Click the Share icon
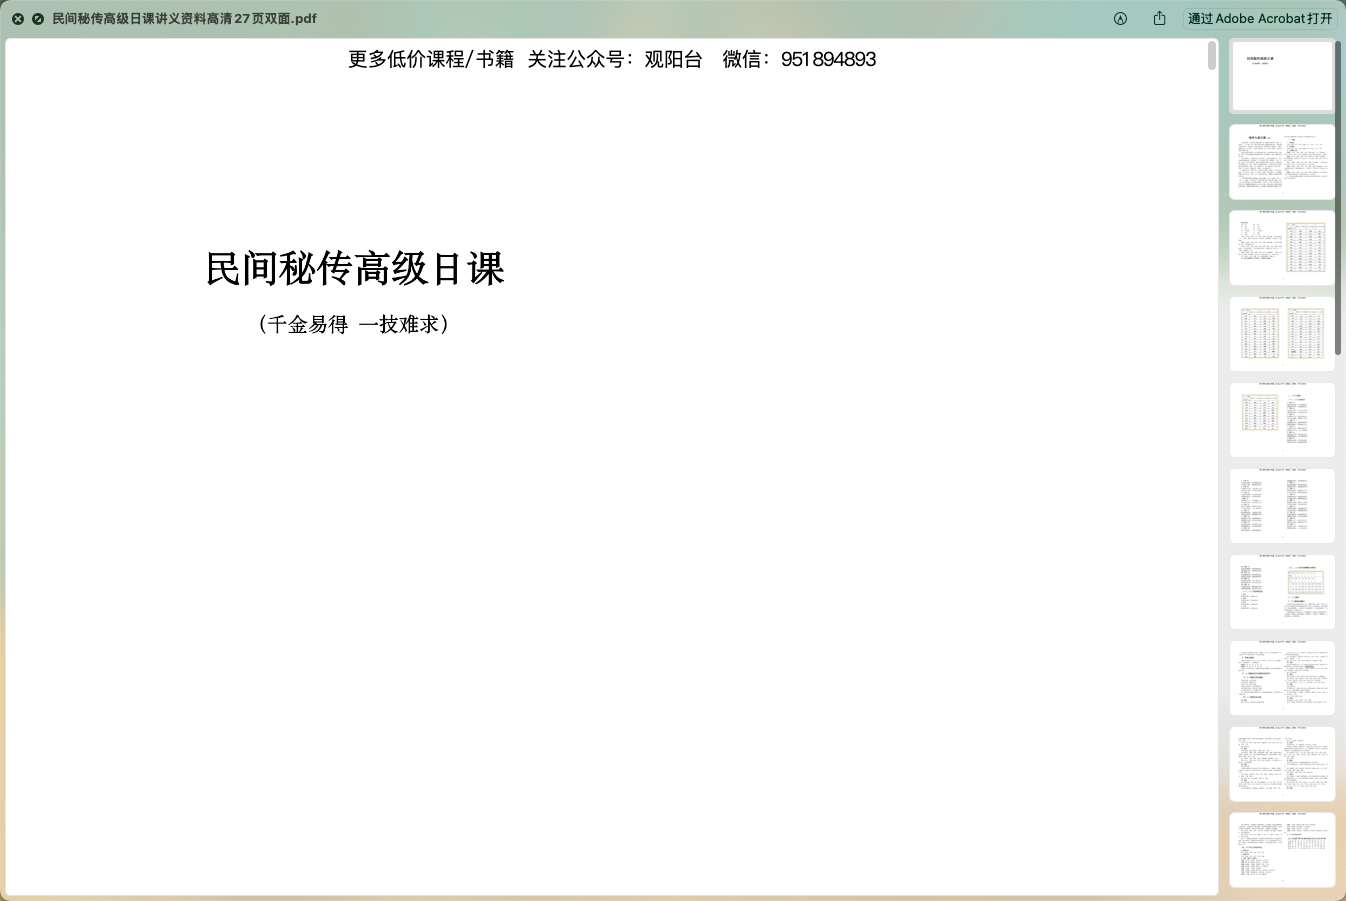 click(x=1159, y=19)
